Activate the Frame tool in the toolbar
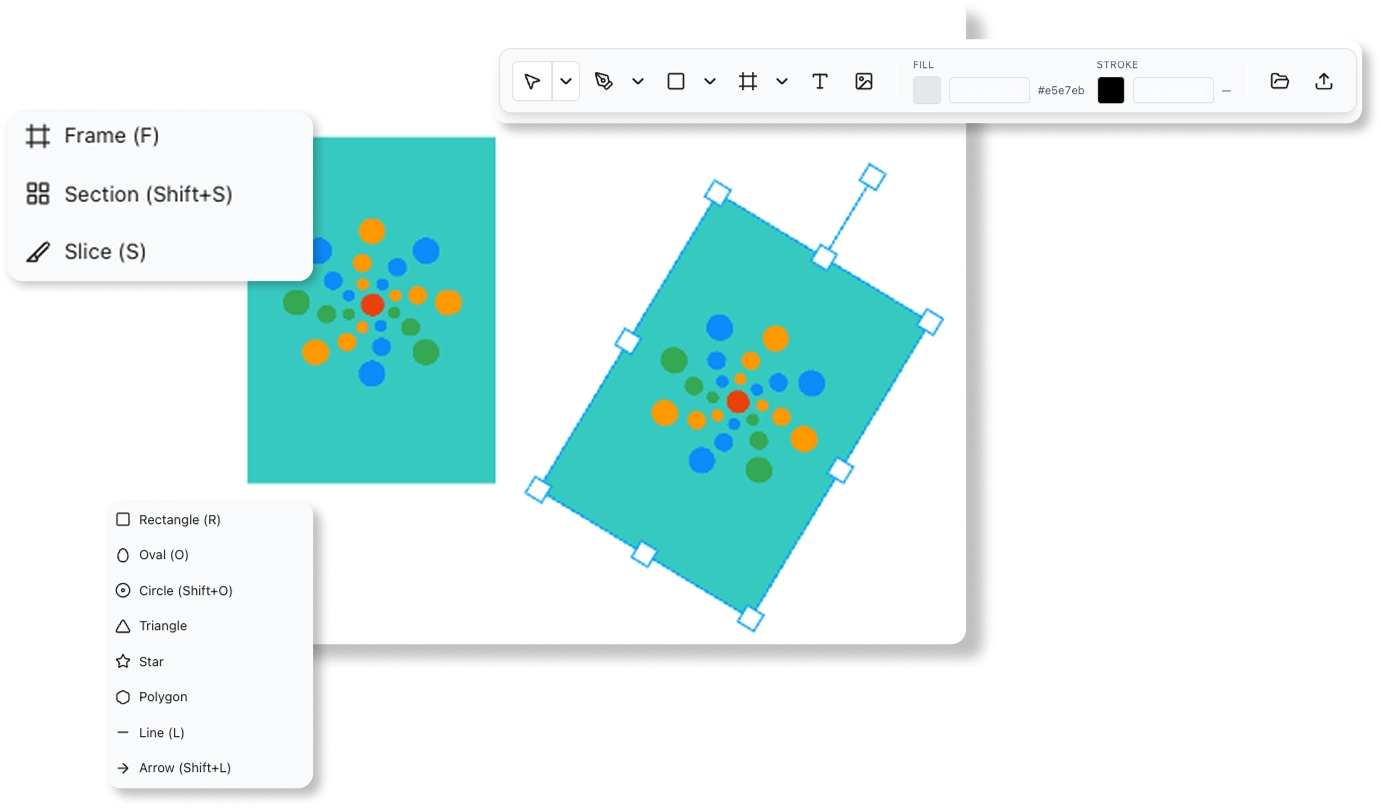 click(747, 81)
